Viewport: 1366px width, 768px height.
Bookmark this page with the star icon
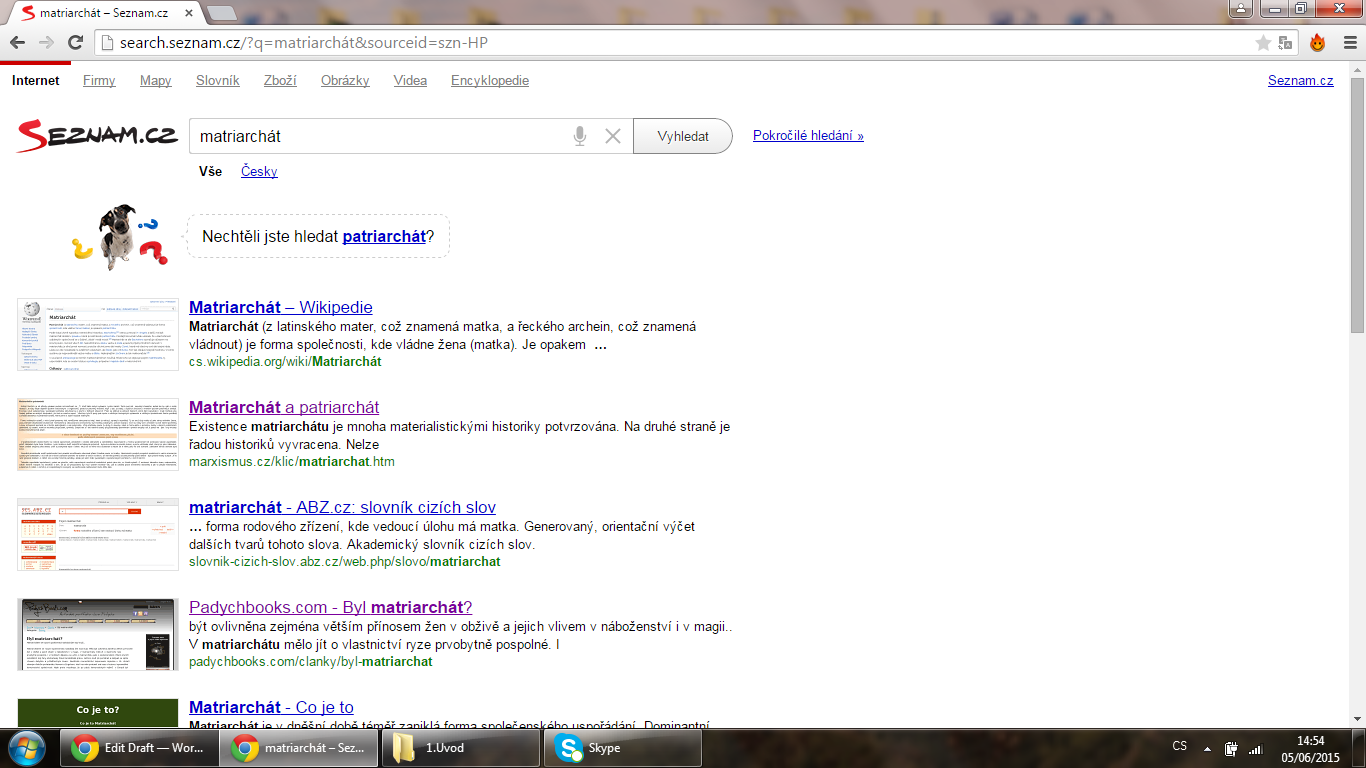click(x=1263, y=43)
